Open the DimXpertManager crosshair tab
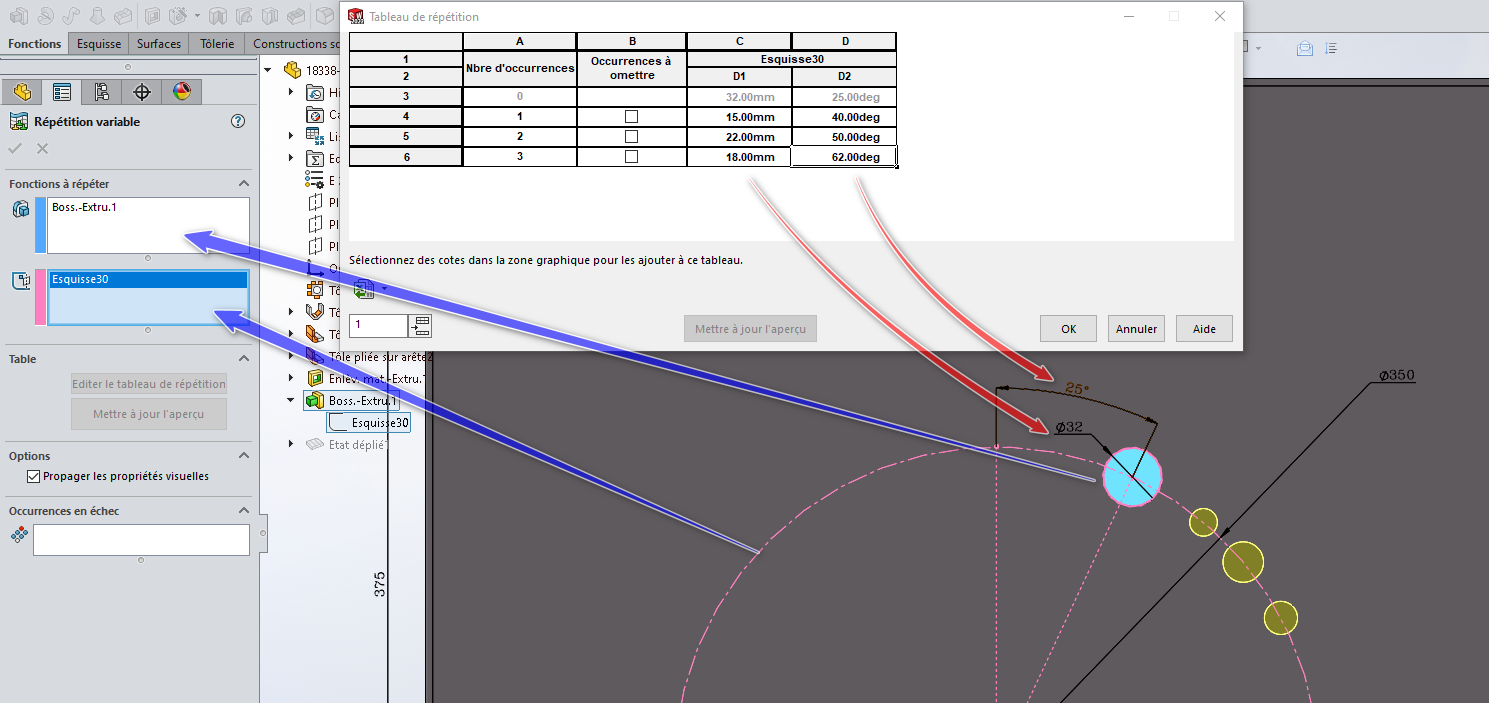This screenshot has width=1489, height=703. 142,92
